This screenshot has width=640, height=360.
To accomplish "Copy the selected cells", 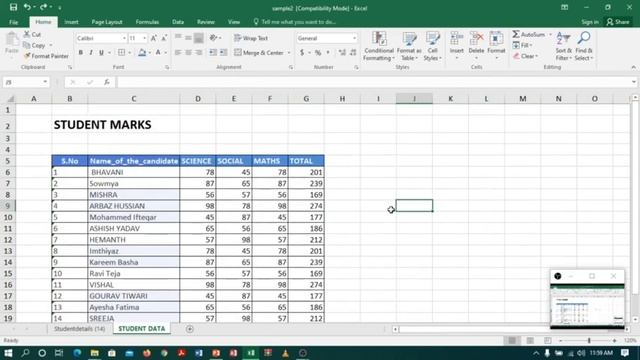I will coord(35,45).
